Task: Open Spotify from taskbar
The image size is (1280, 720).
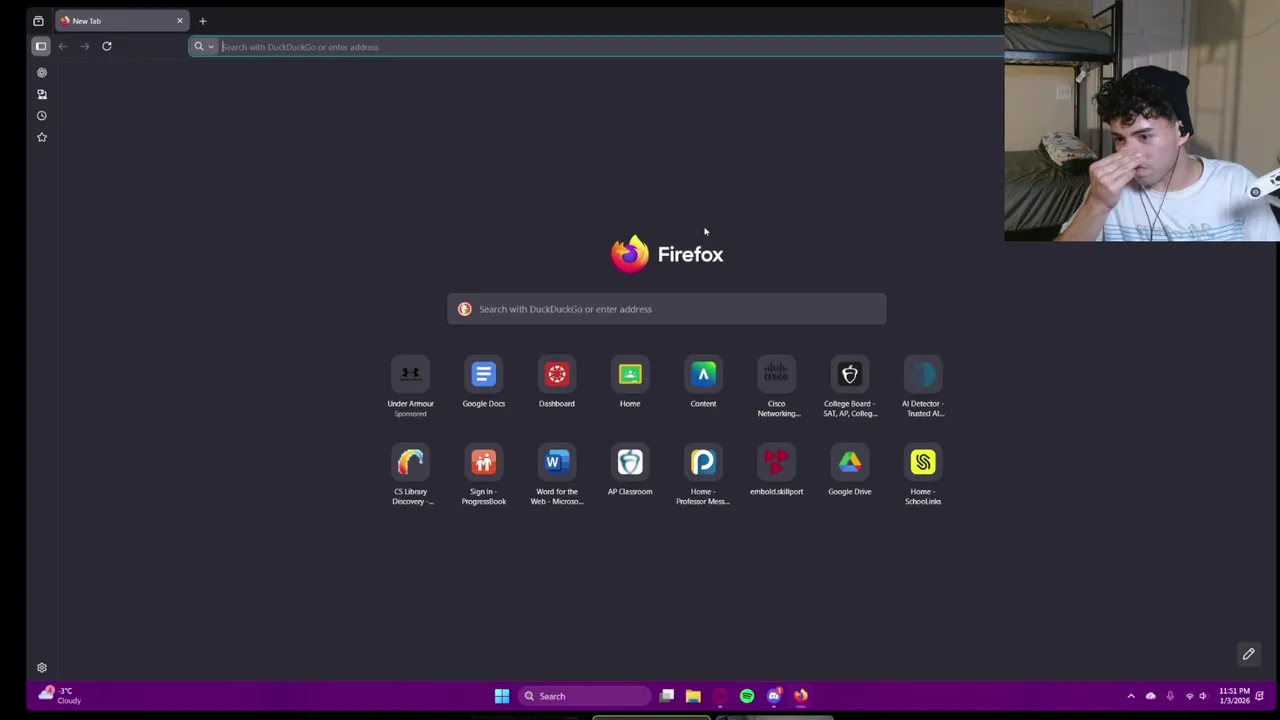Action: click(747, 696)
